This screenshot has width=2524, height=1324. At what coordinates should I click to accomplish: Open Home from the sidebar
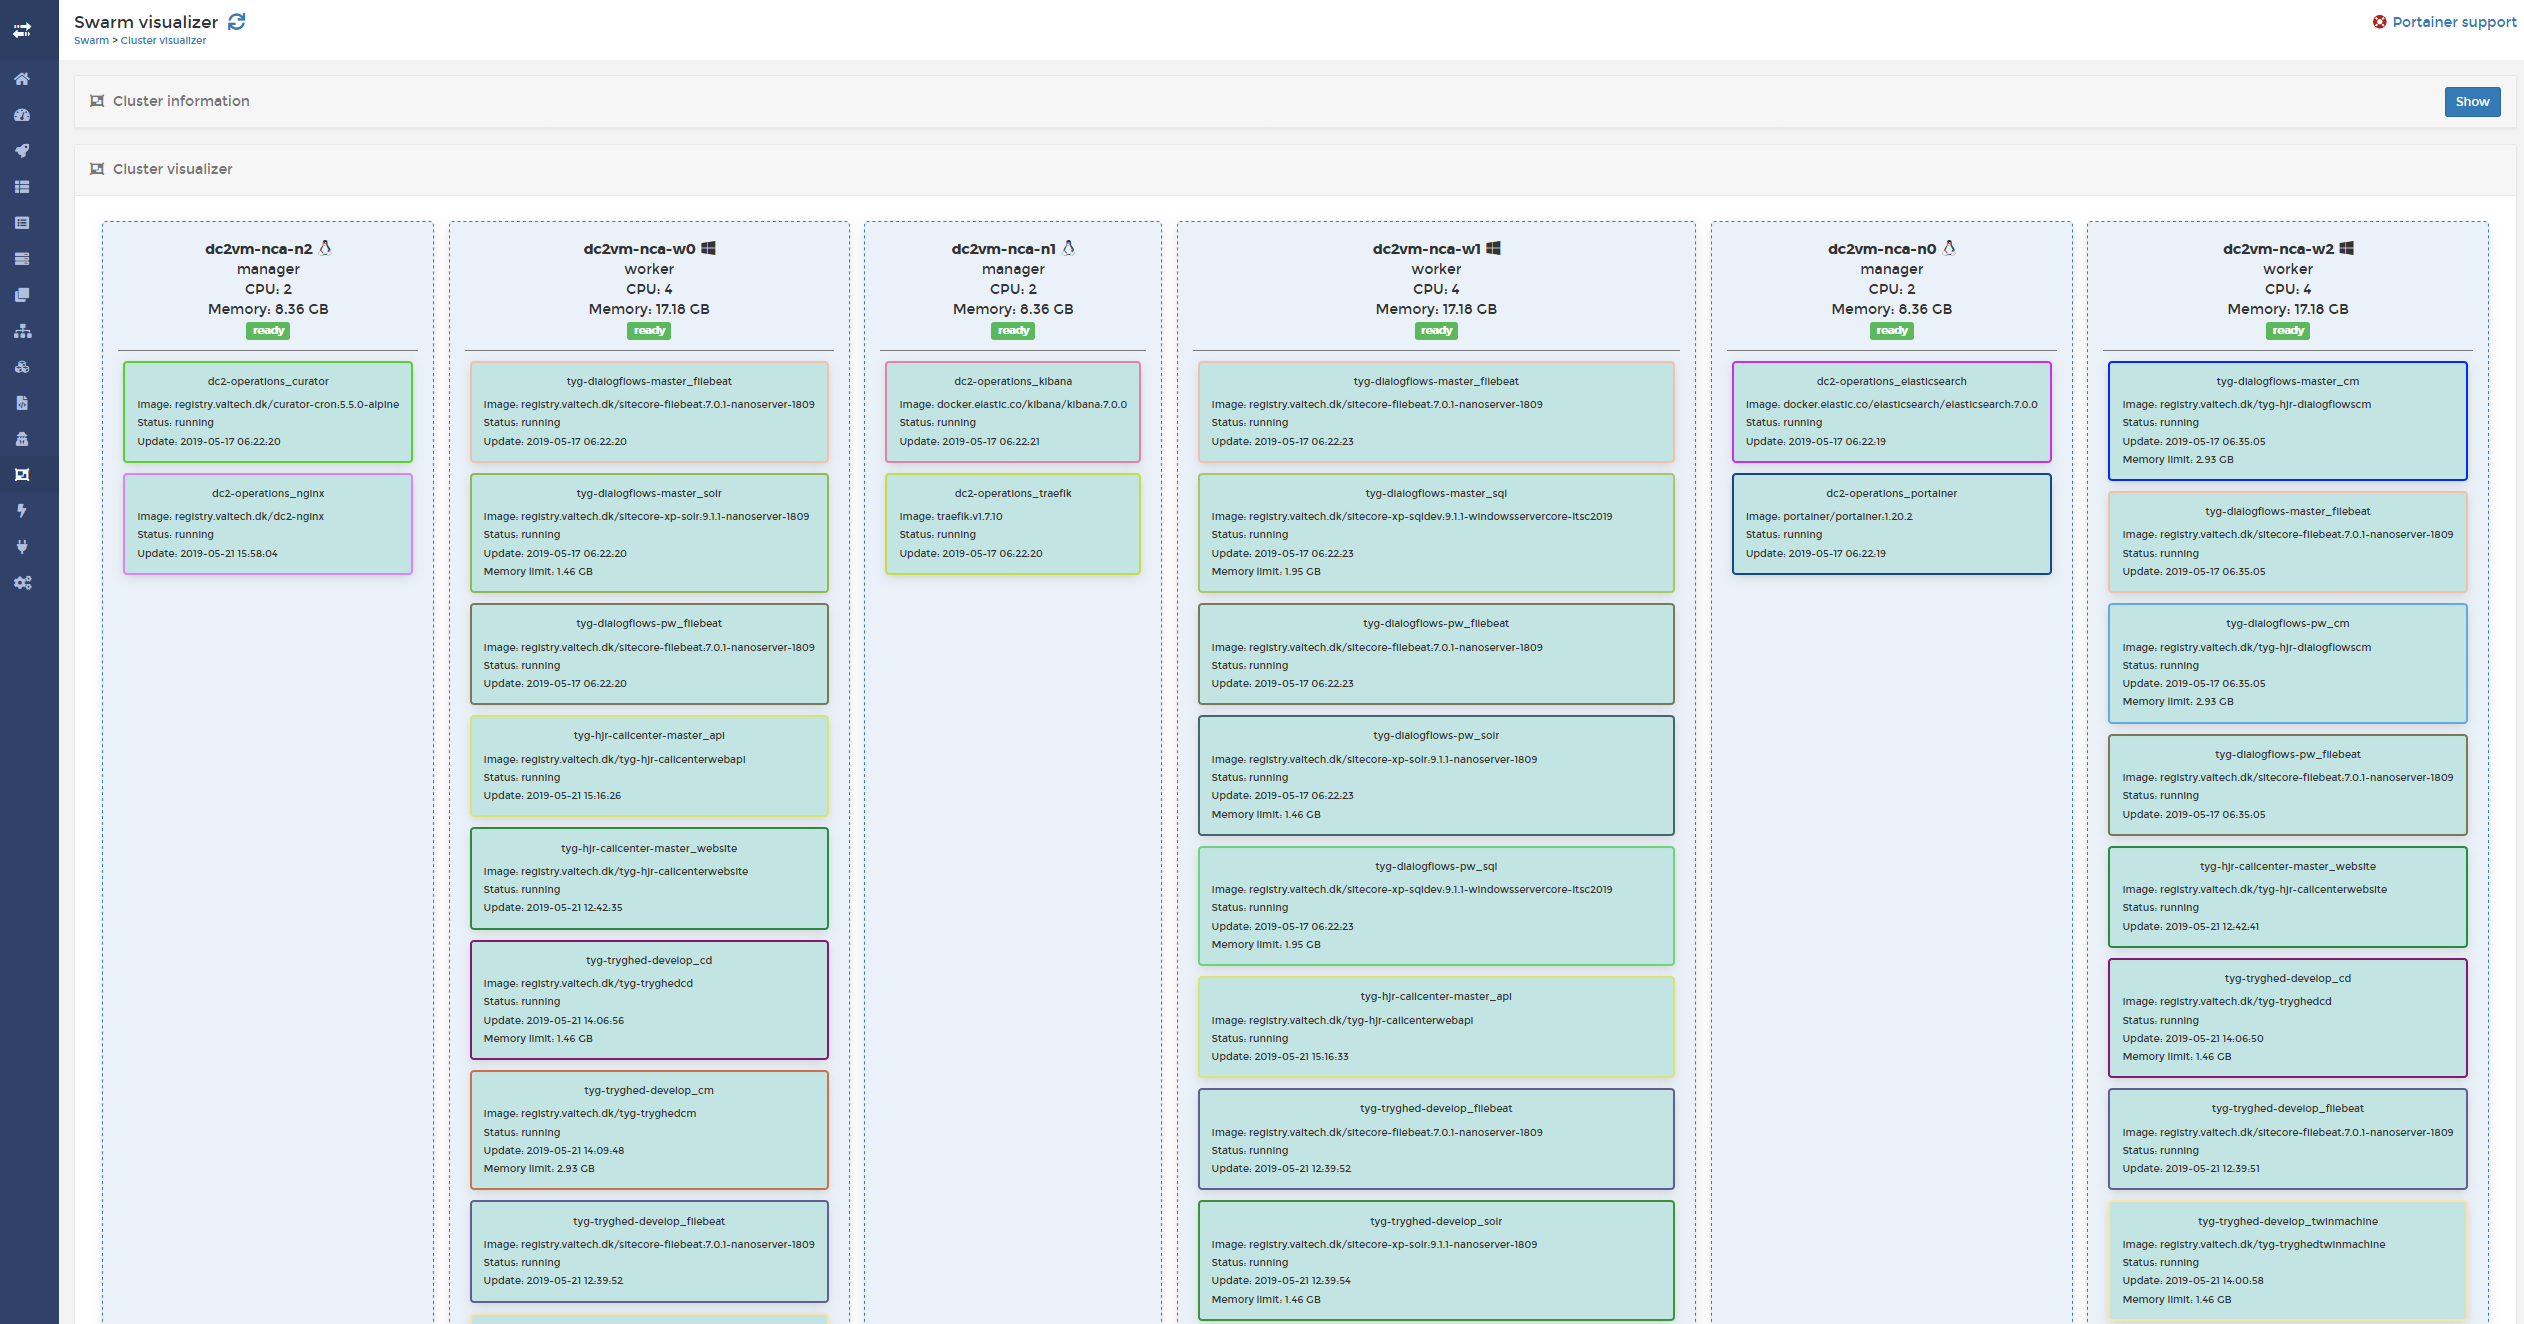22,79
